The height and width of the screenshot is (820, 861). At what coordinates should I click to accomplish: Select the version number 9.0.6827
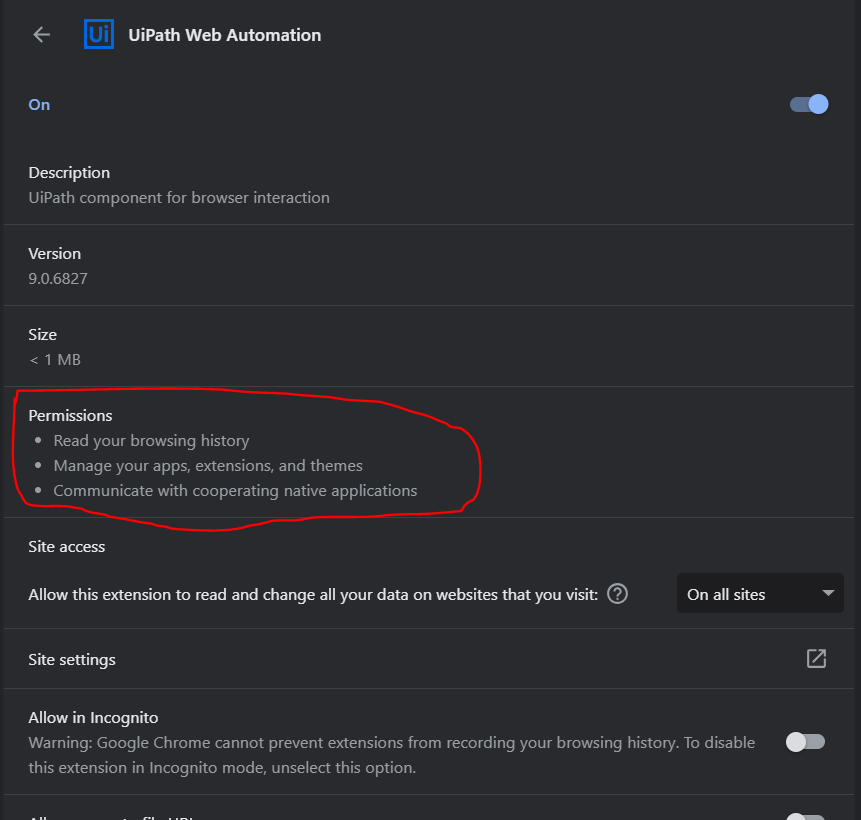(58, 278)
